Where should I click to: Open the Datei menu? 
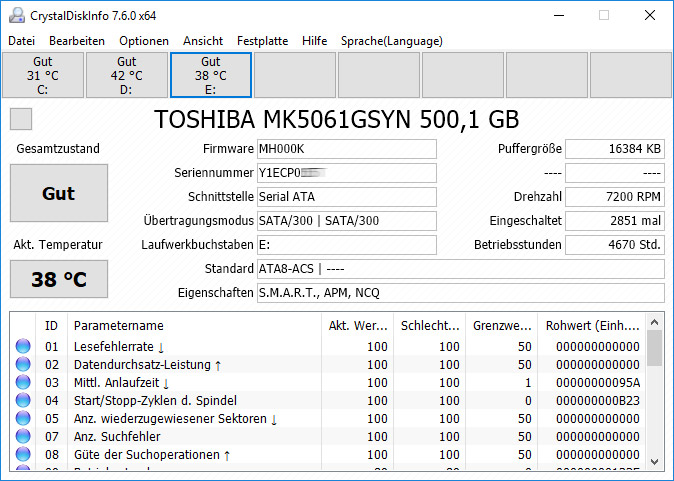[21, 41]
